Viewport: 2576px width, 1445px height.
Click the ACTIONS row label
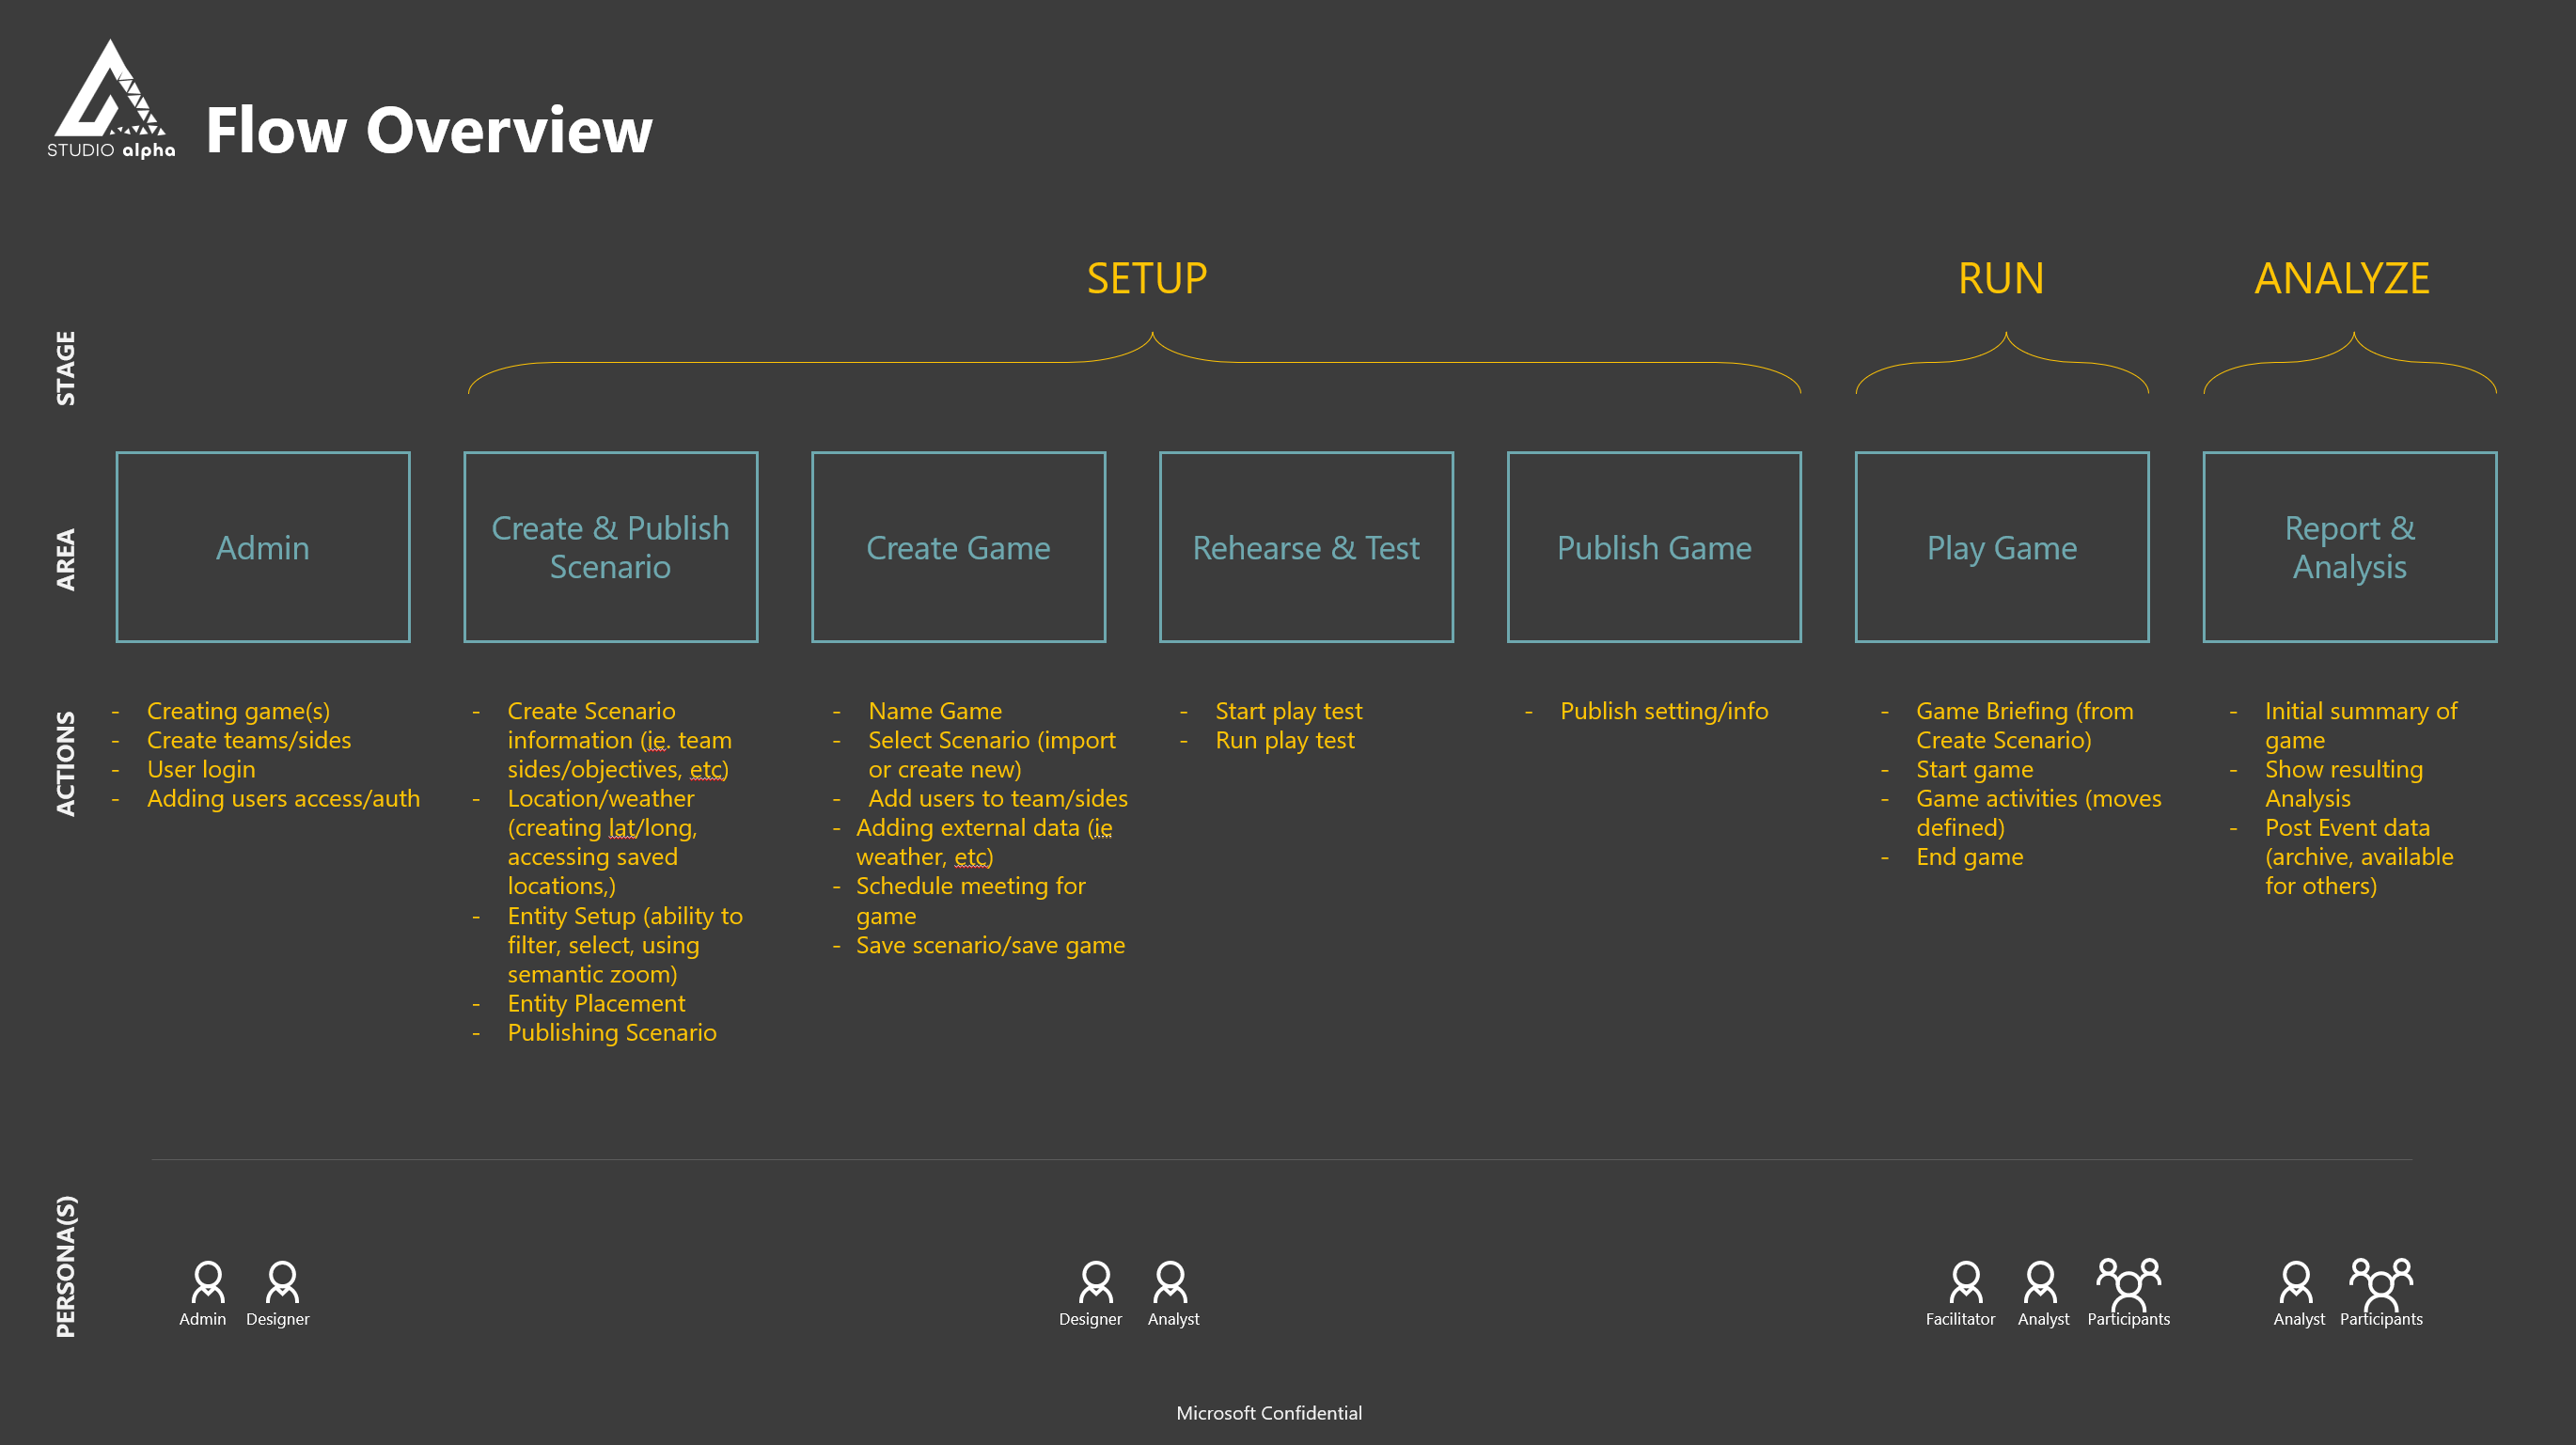tap(66, 764)
